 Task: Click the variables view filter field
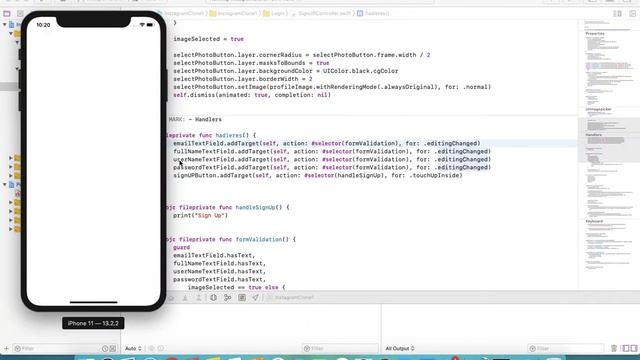(x=340, y=349)
